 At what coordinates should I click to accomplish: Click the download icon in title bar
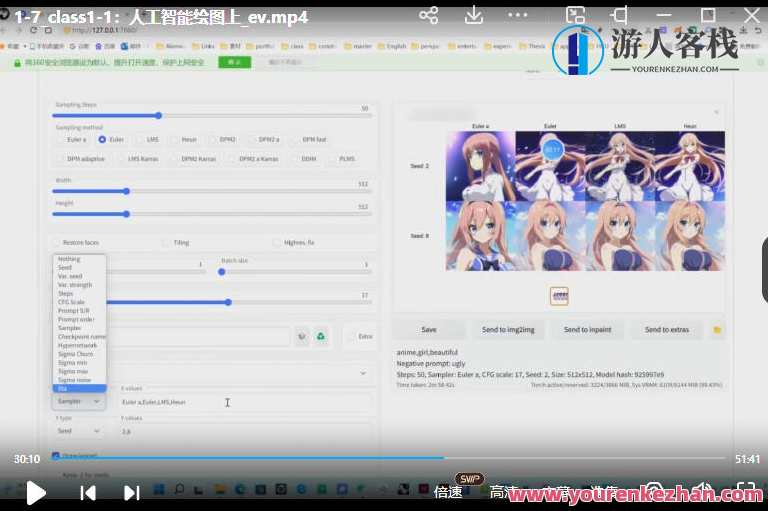(x=477, y=15)
